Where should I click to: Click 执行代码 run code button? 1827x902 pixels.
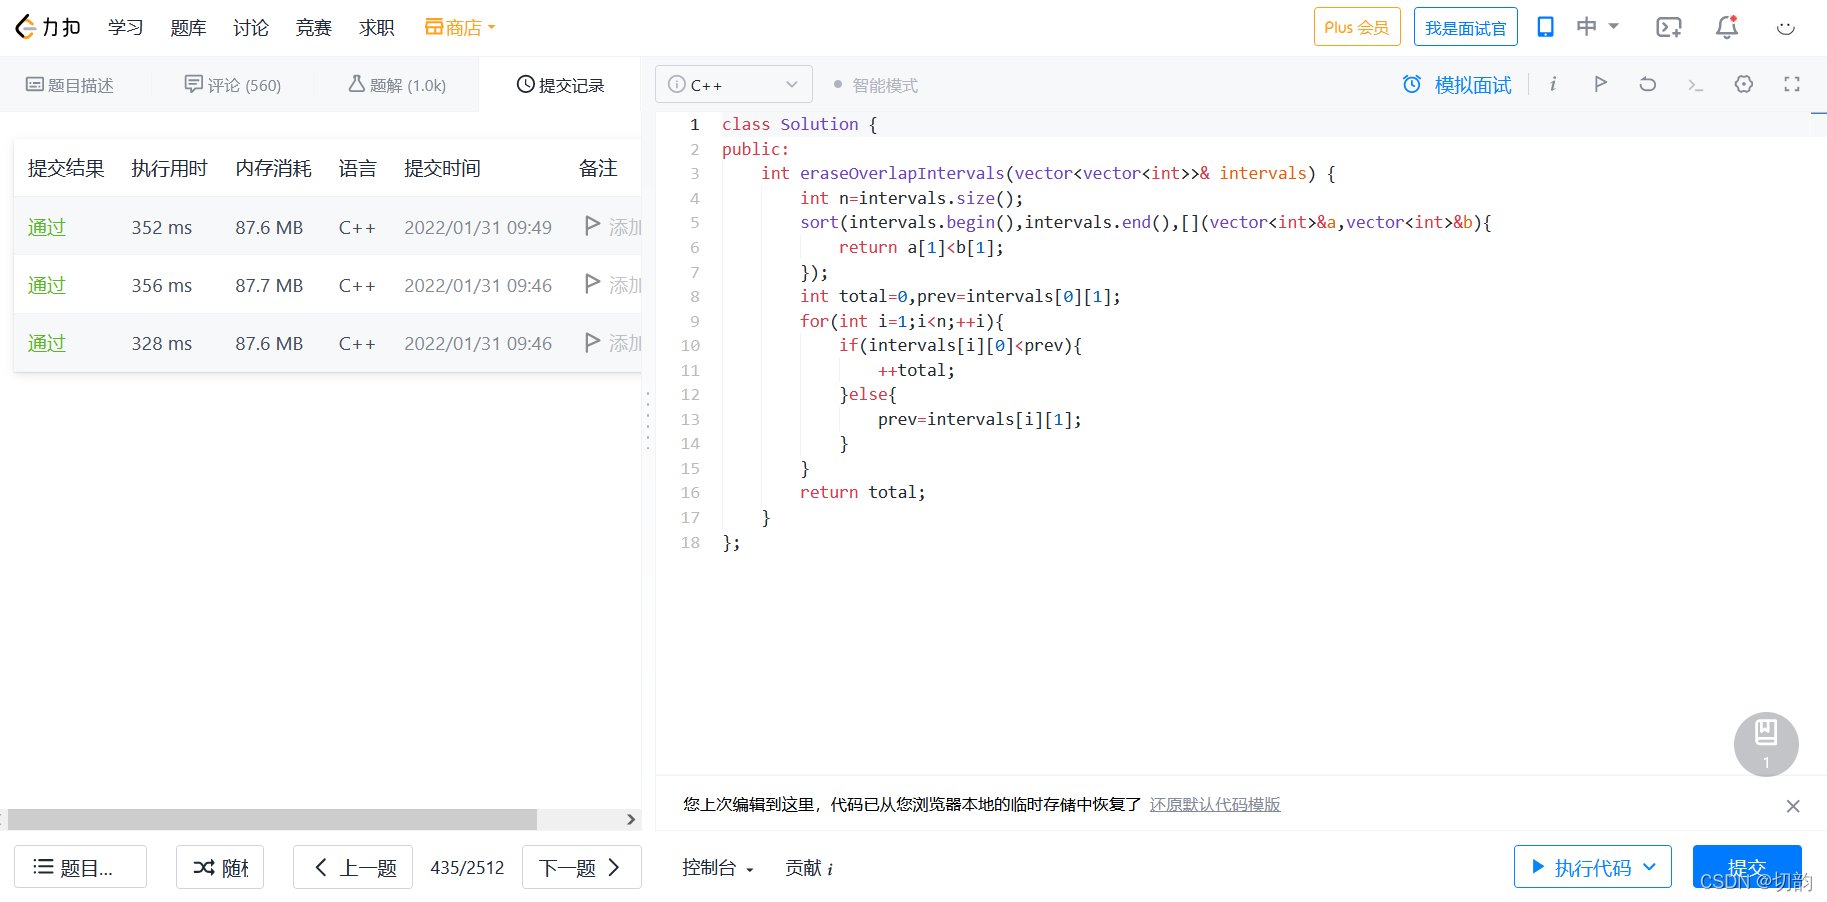click(1580, 867)
